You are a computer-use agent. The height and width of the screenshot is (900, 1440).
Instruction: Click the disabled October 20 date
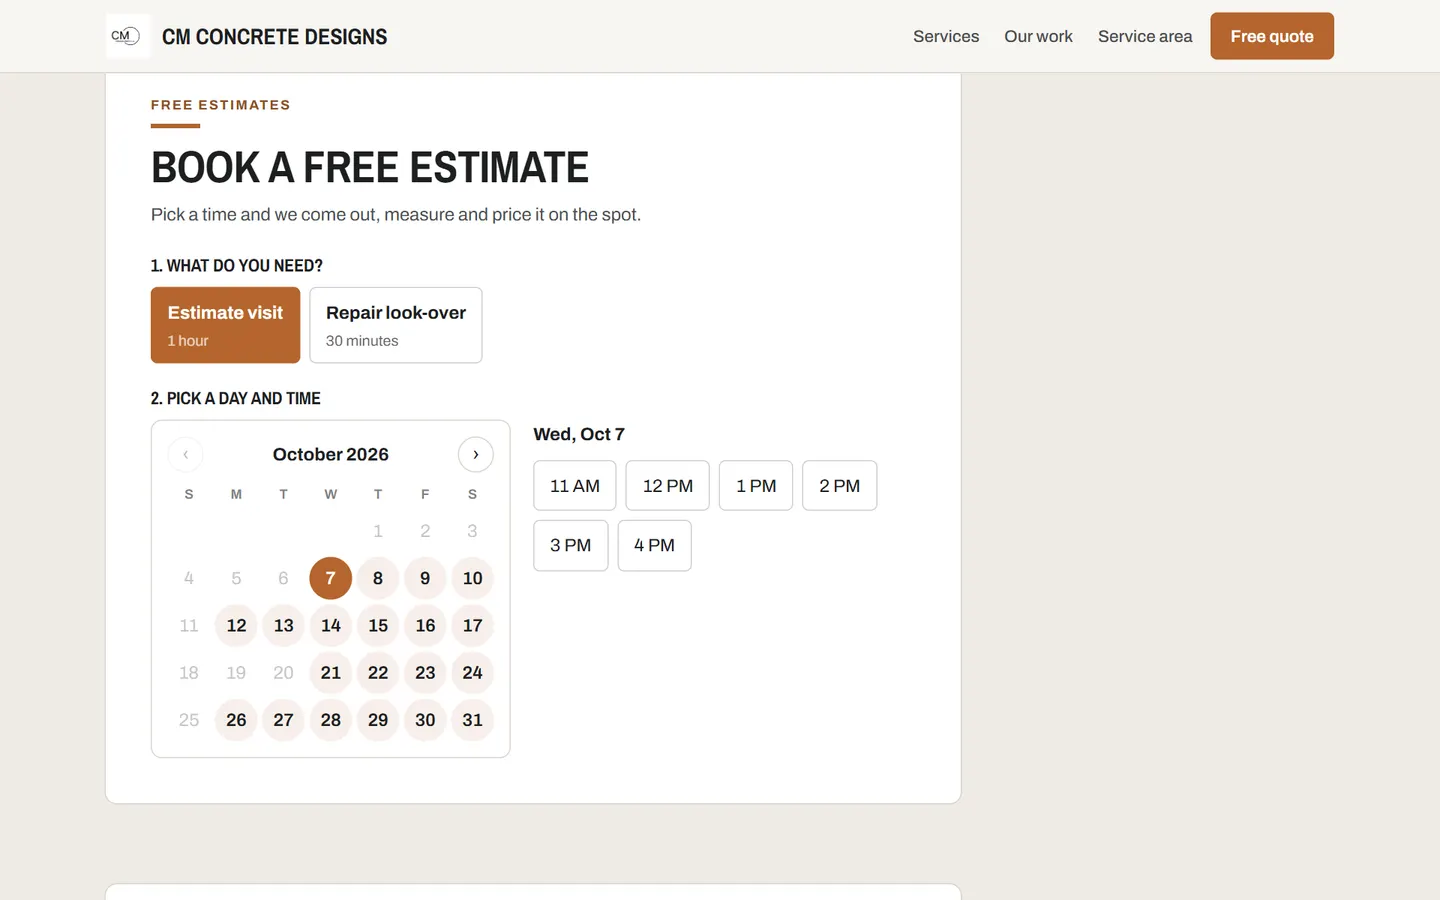coord(284,672)
